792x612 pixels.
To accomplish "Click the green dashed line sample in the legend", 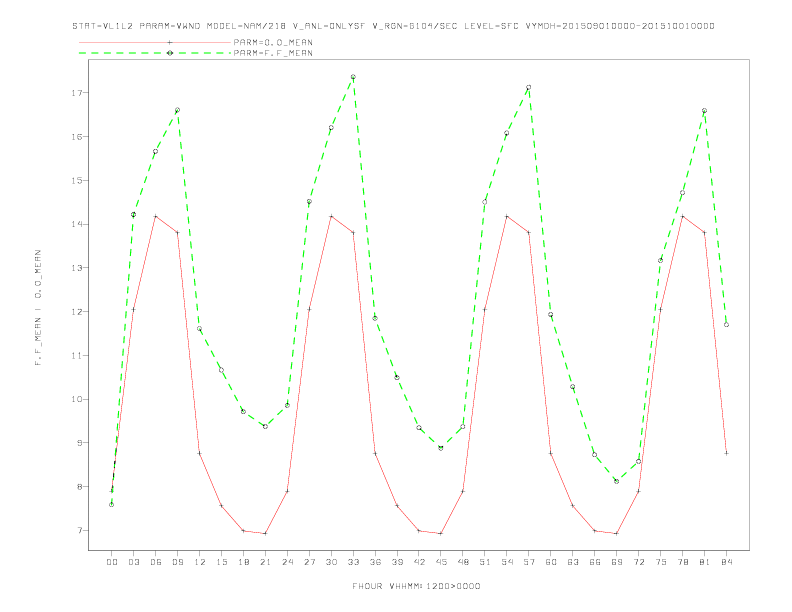I will tap(155, 53).
